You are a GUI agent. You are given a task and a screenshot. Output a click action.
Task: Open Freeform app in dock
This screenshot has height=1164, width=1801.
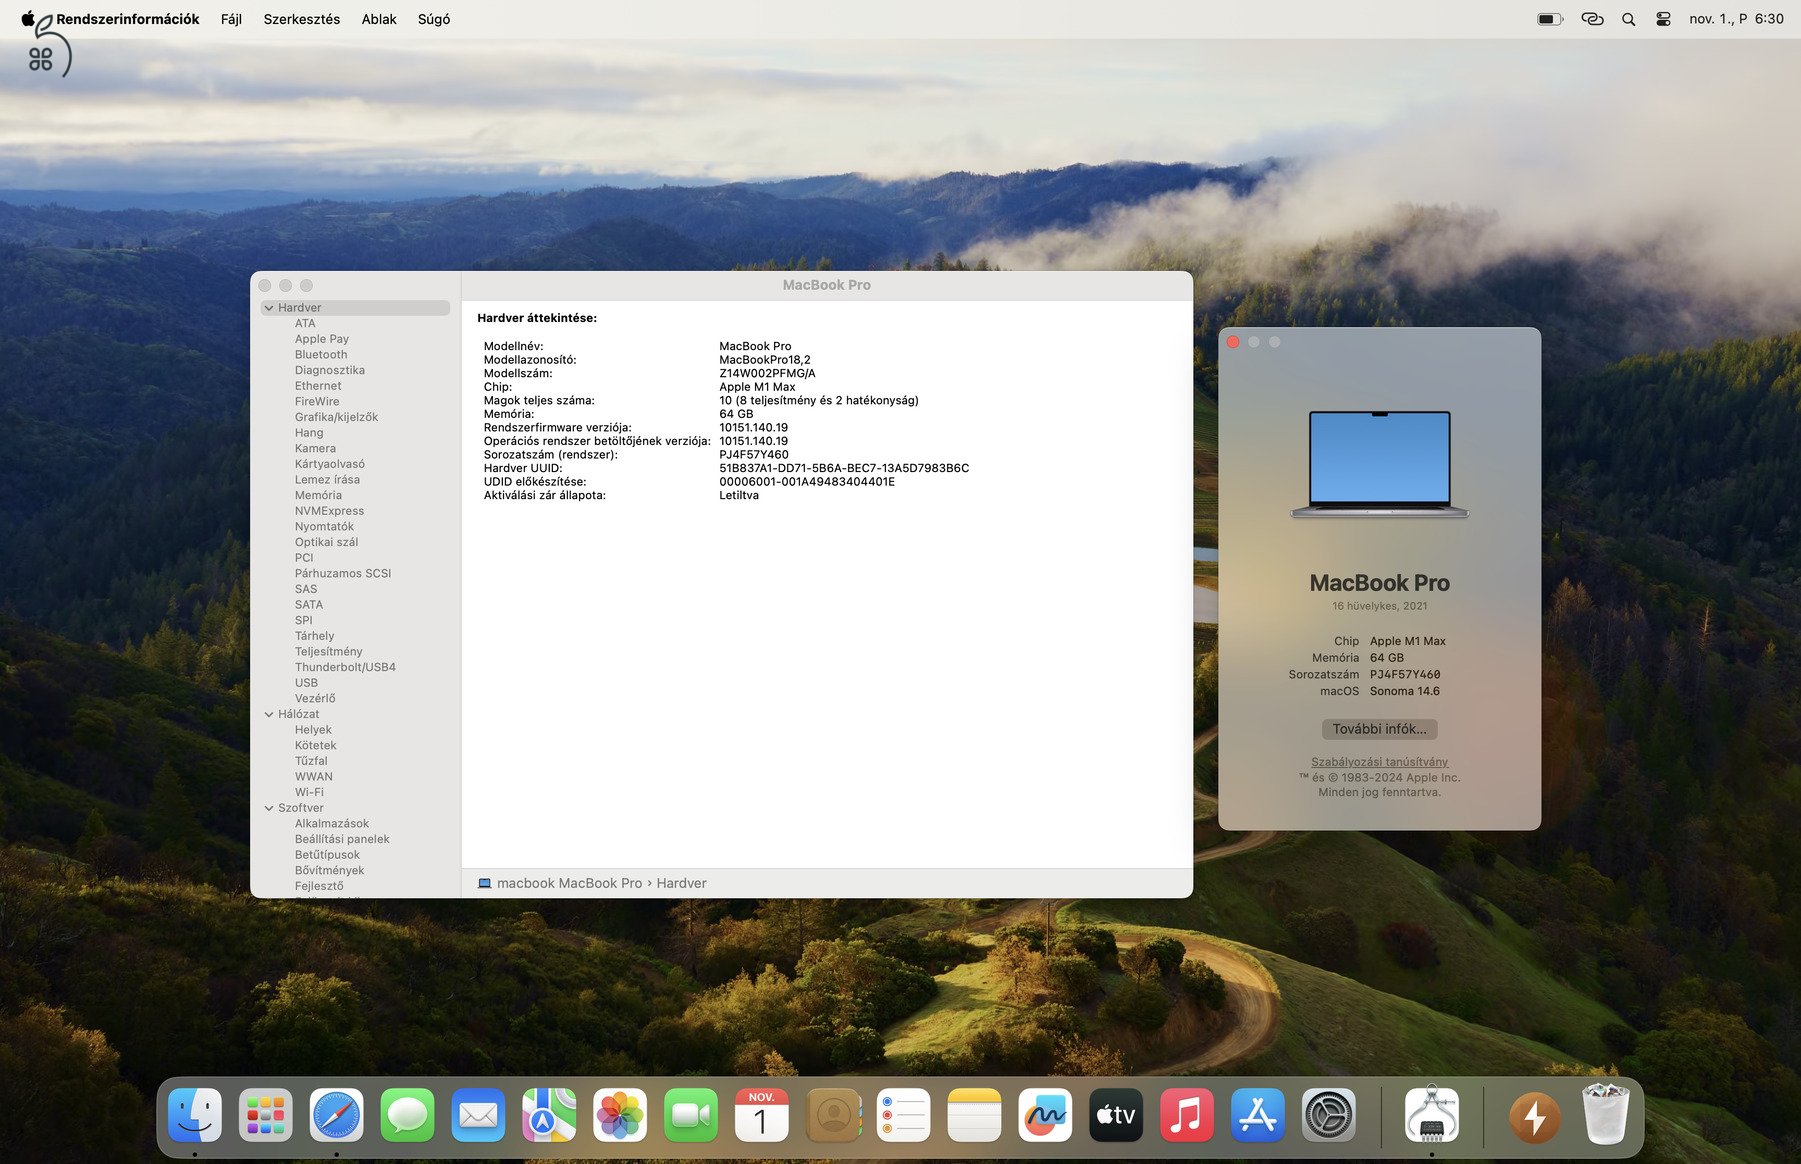tap(1045, 1115)
